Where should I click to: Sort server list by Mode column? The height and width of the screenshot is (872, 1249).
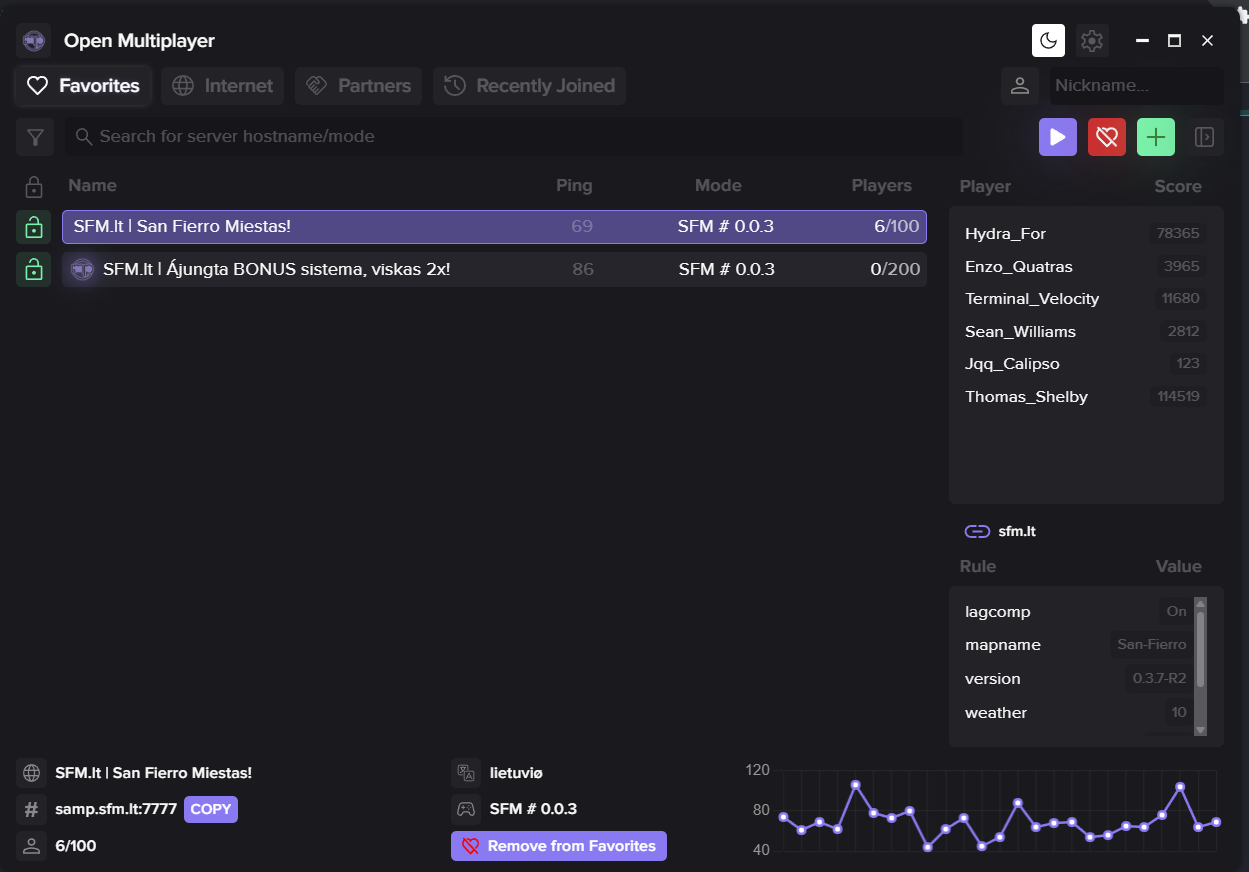click(x=718, y=185)
